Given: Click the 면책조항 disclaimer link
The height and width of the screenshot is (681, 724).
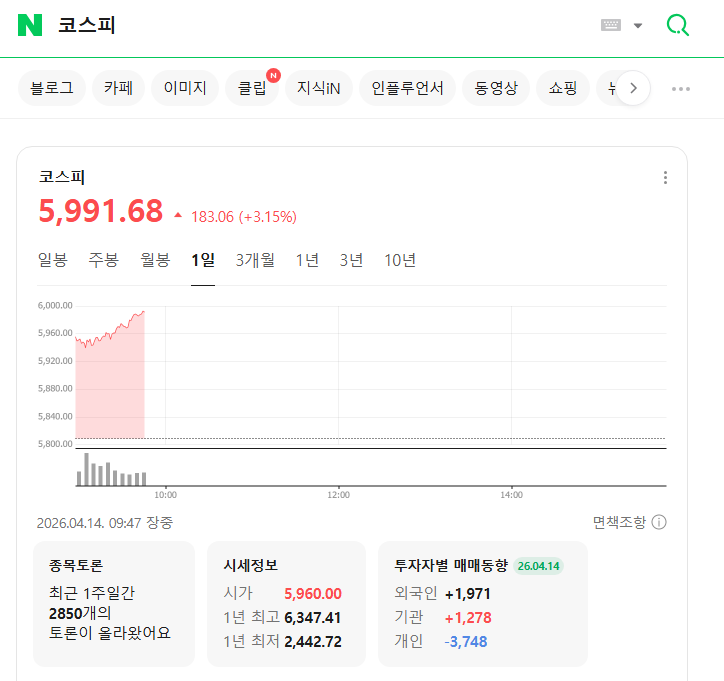Looking at the screenshot, I should [619, 522].
